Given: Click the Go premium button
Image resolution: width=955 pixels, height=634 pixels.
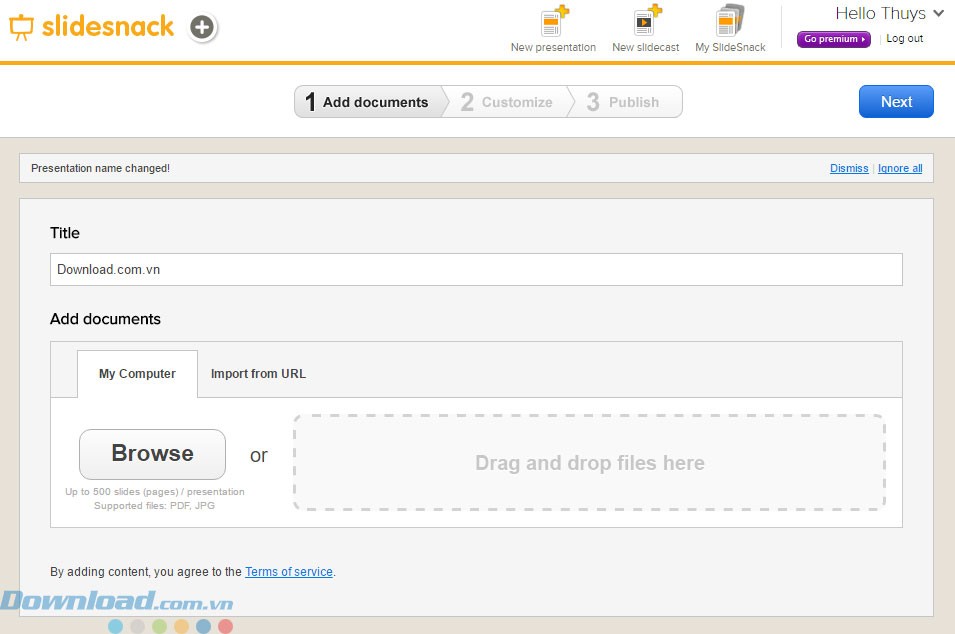Looking at the screenshot, I should click(x=833, y=39).
